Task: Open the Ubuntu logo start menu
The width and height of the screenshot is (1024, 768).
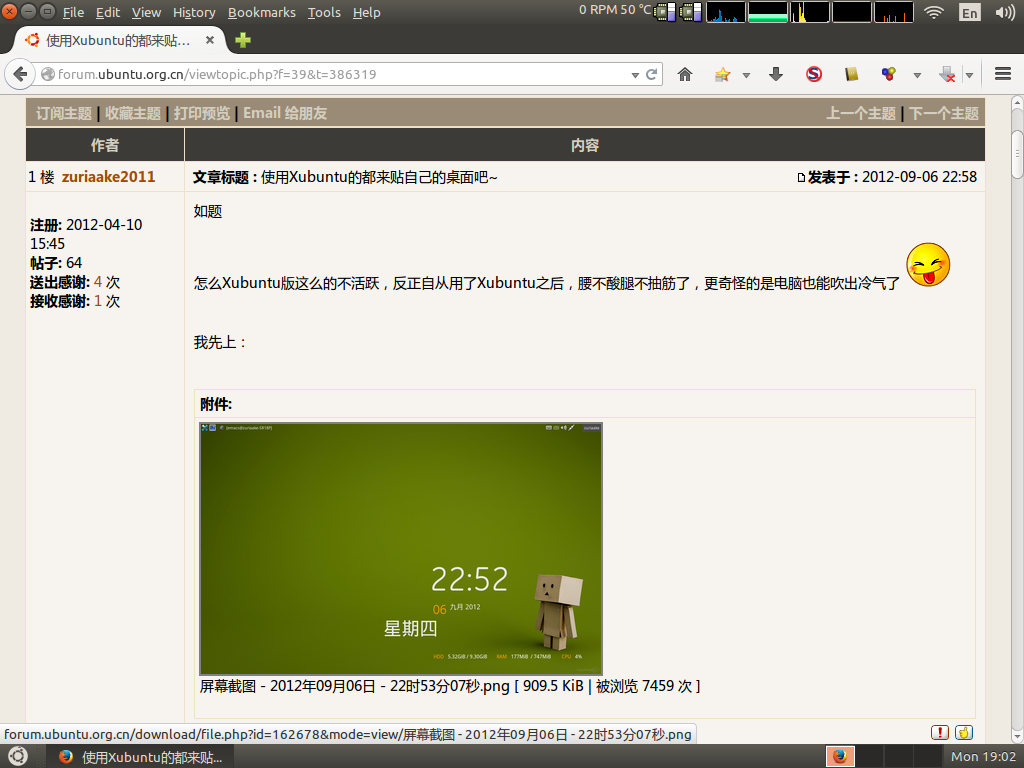Action: 18,756
